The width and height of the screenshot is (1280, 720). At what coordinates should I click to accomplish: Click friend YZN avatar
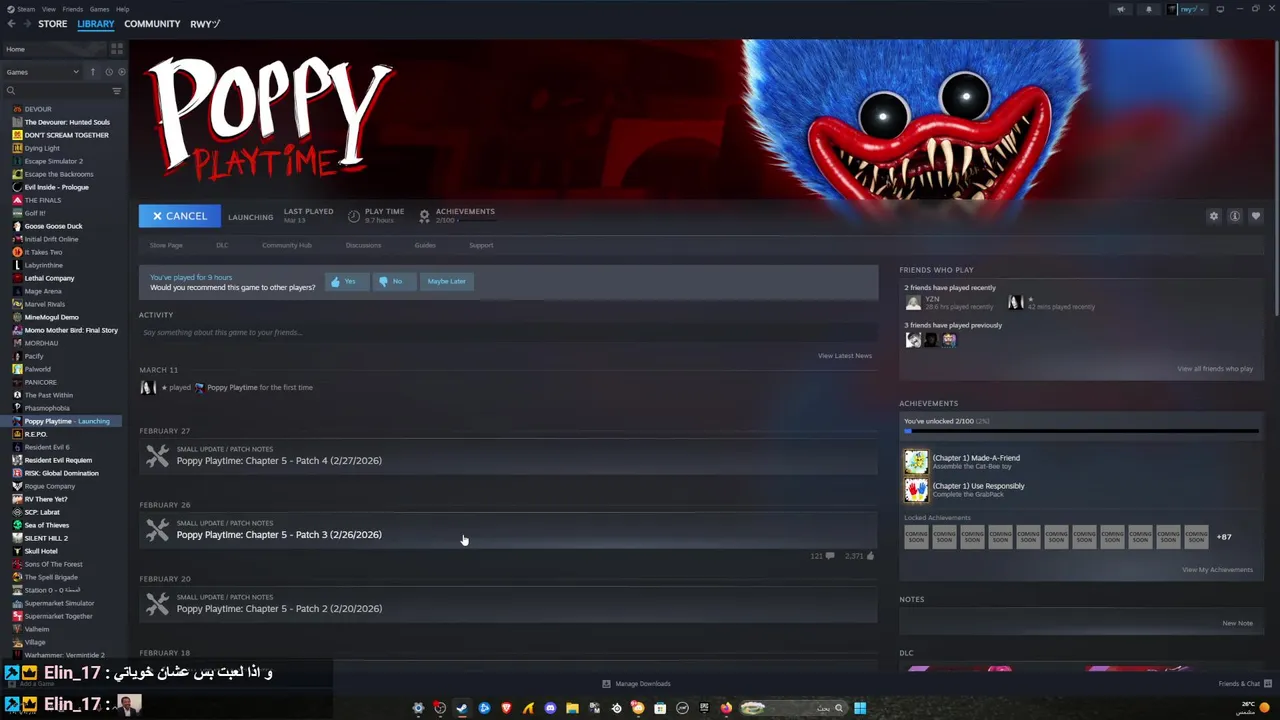pyautogui.click(x=913, y=302)
